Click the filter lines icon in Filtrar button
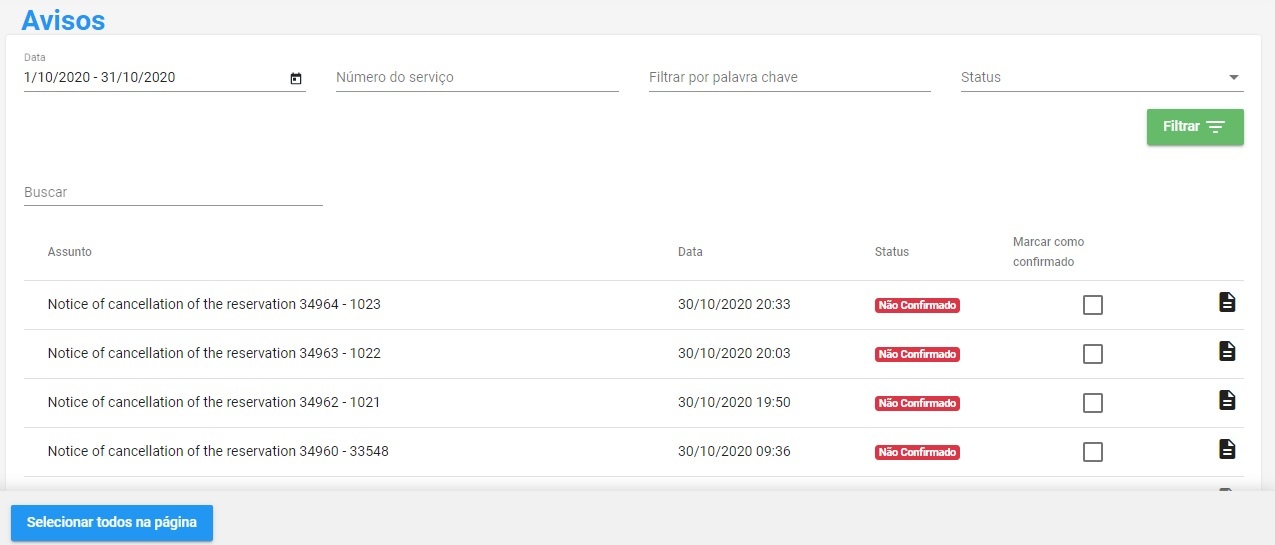1275x545 pixels. 1215,127
